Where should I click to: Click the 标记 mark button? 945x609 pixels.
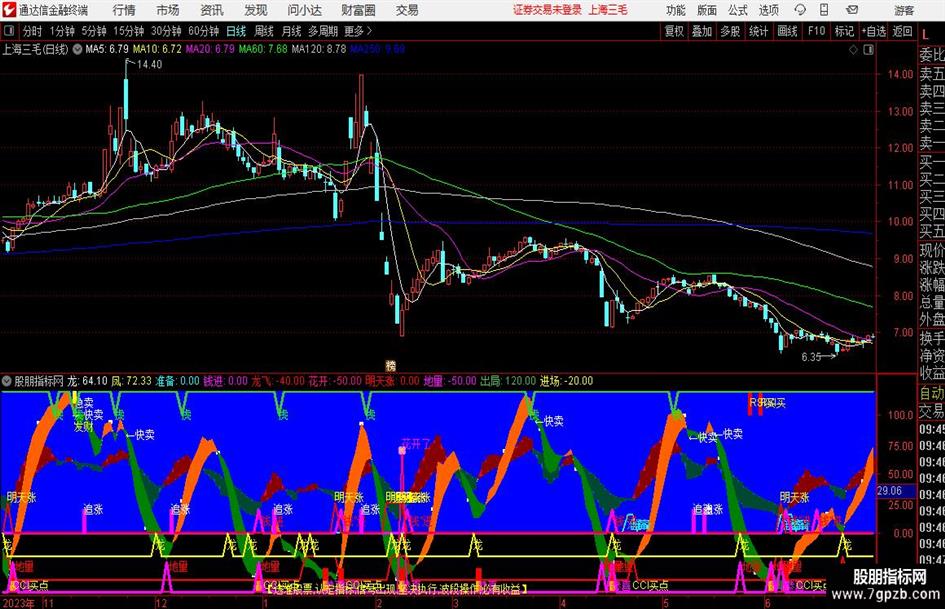coord(844,31)
